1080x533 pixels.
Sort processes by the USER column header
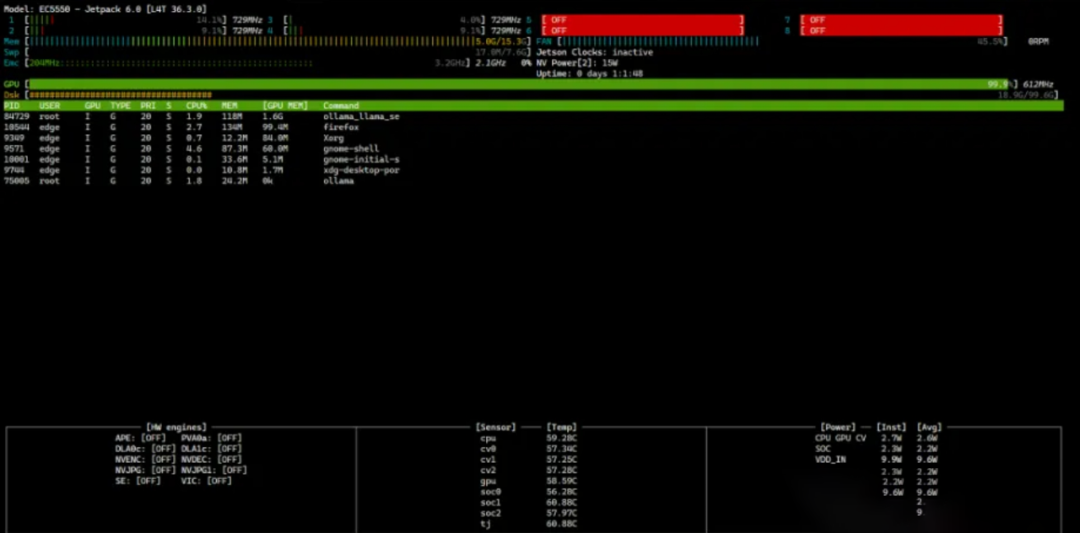pos(50,106)
